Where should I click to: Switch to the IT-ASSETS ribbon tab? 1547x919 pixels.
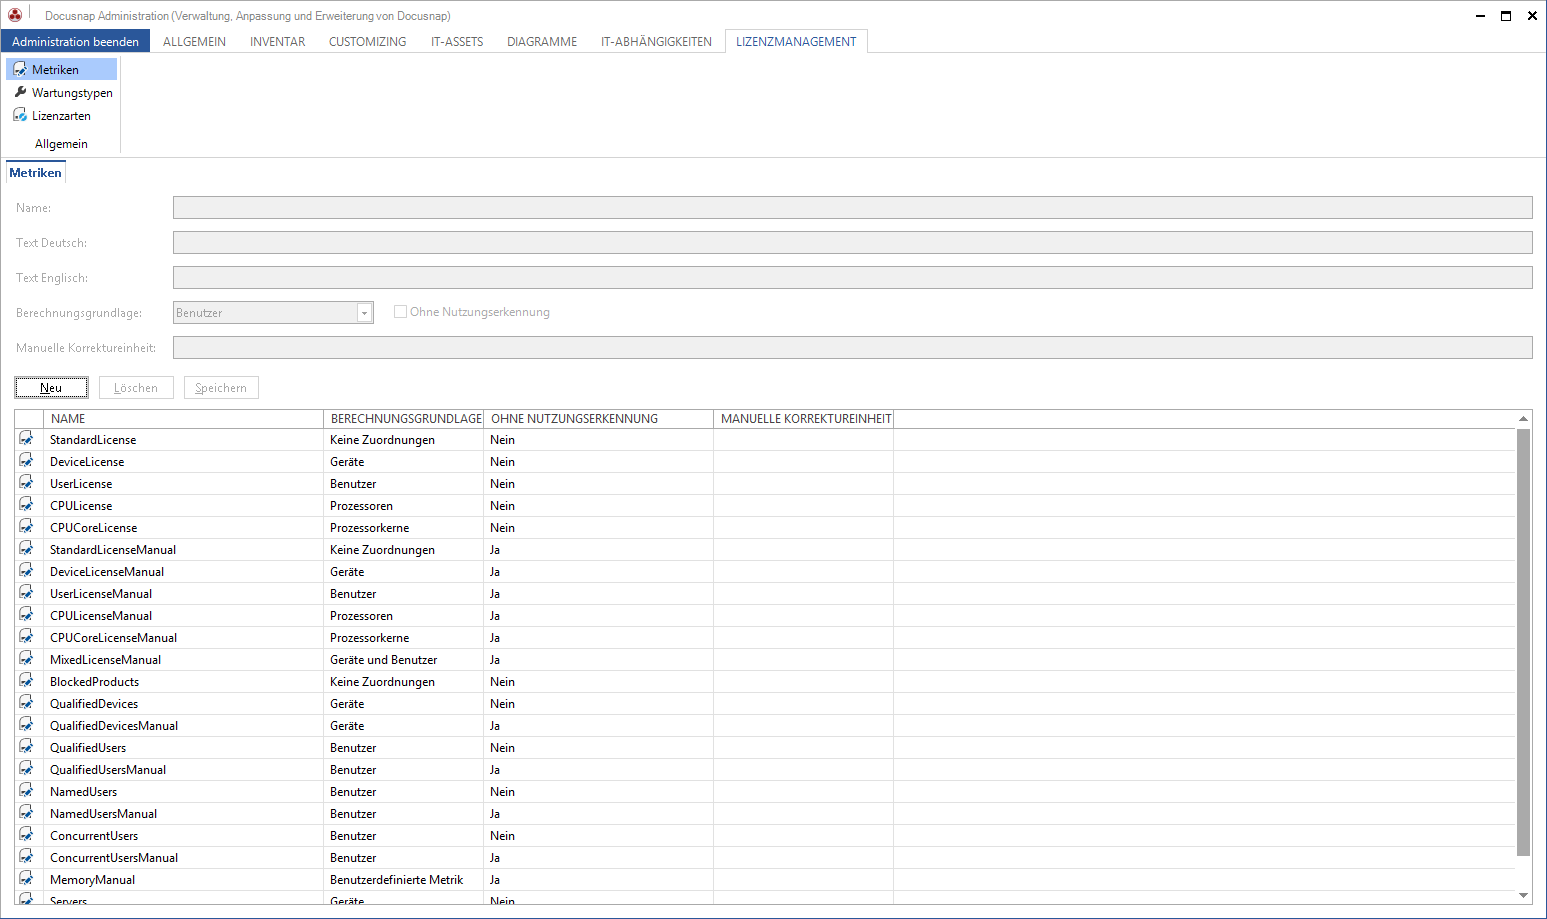click(x=457, y=41)
